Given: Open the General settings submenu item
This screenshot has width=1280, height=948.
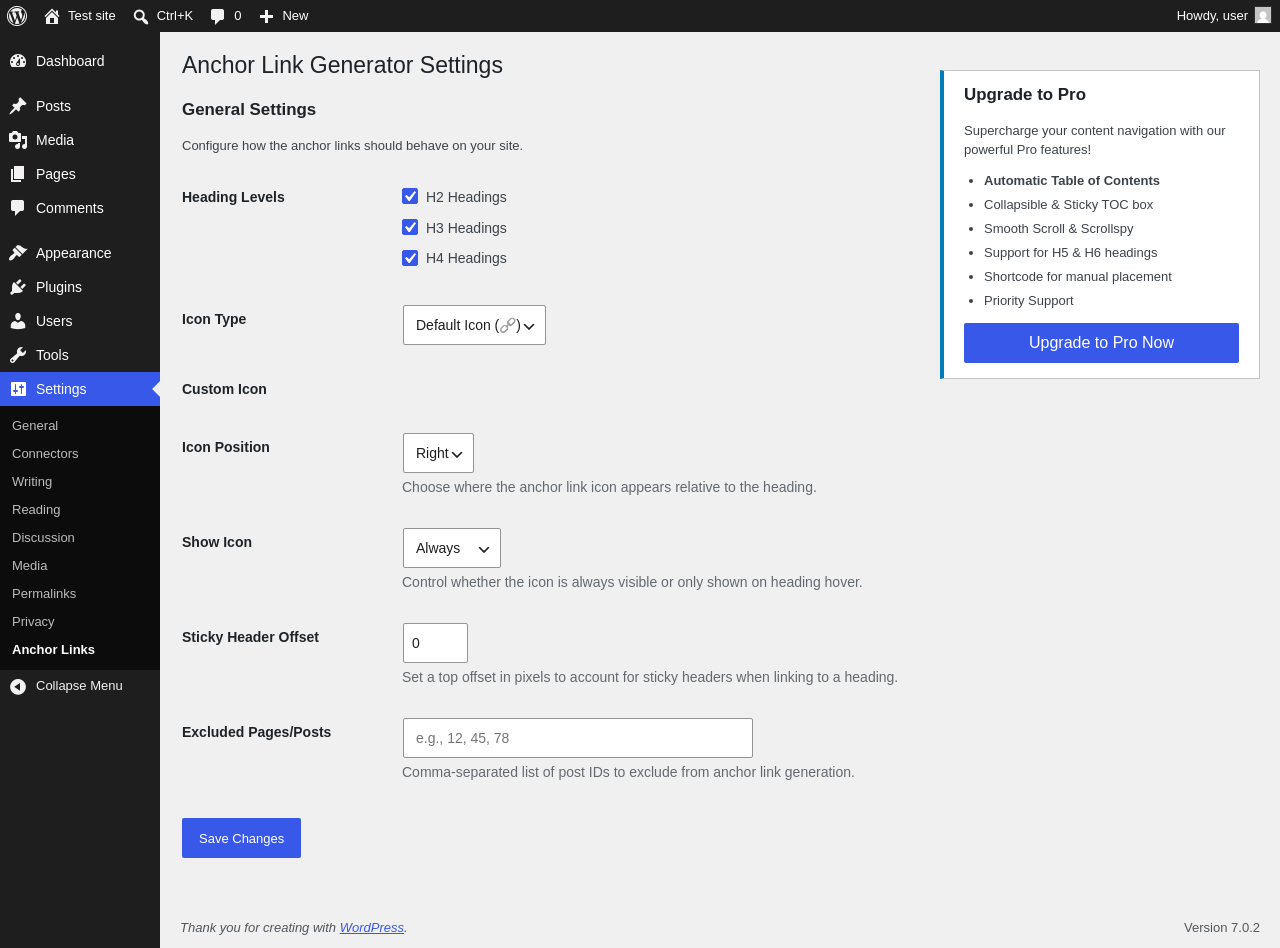Looking at the screenshot, I should (x=35, y=425).
